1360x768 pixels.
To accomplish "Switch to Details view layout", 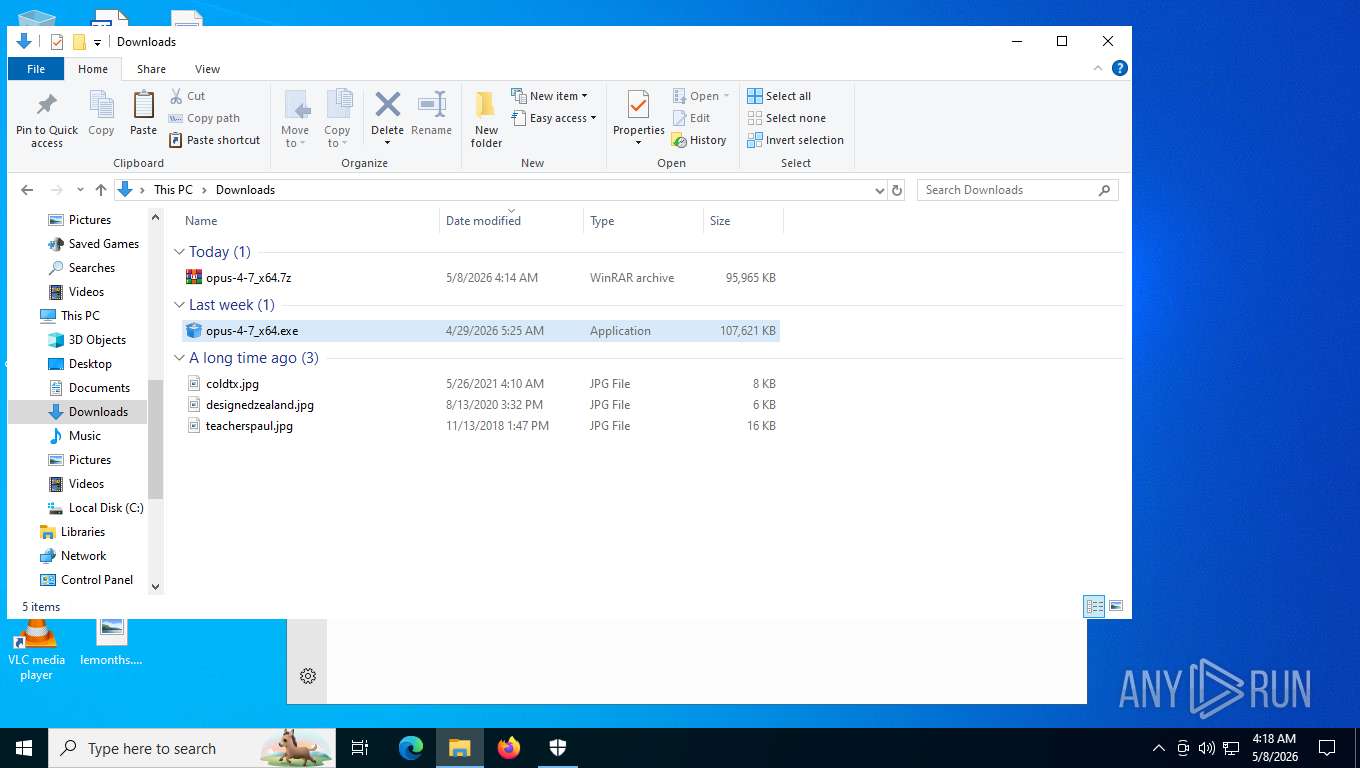I will click(1095, 606).
